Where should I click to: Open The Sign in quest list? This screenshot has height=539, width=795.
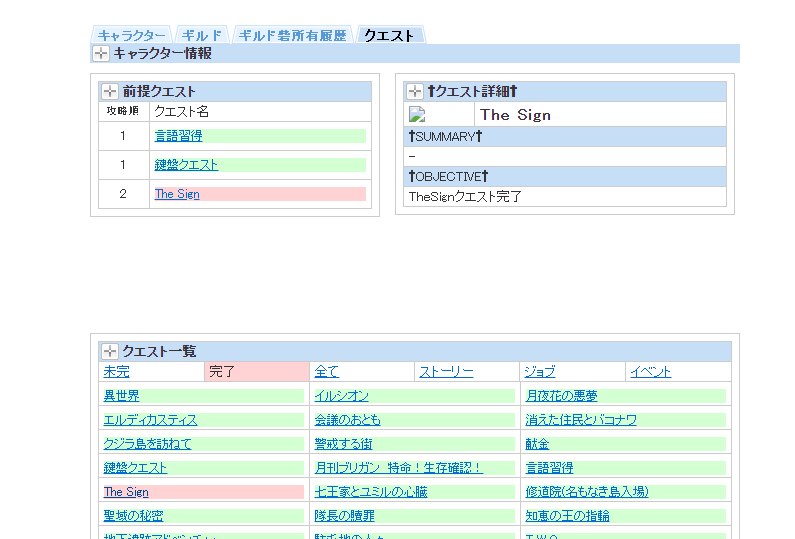[x=126, y=492]
